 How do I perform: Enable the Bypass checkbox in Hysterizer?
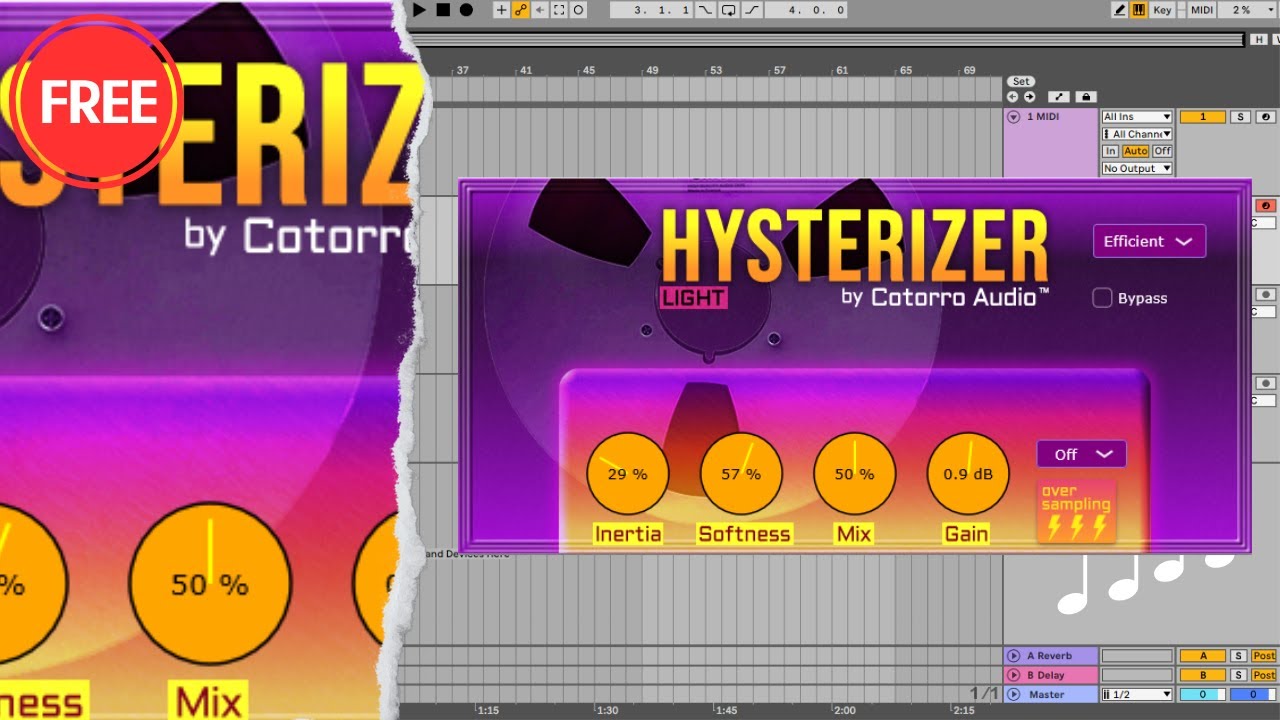click(1102, 298)
